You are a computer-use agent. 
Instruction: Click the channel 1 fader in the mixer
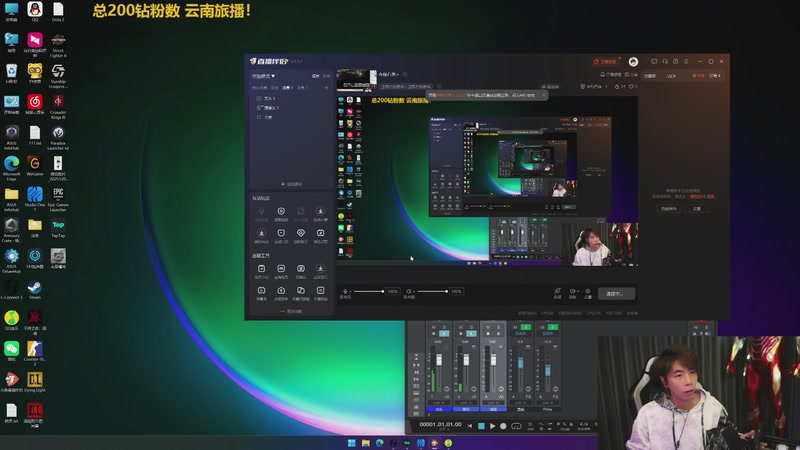[439, 361]
